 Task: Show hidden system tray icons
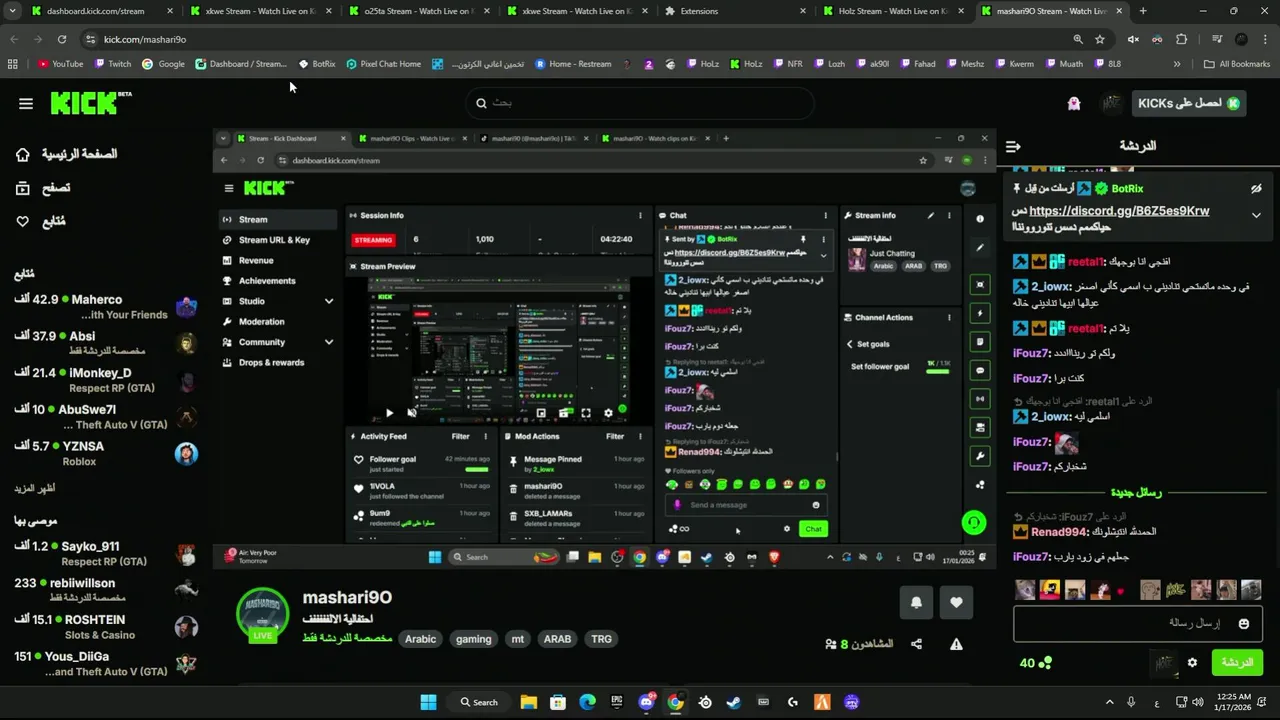[x=1109, y=702]
